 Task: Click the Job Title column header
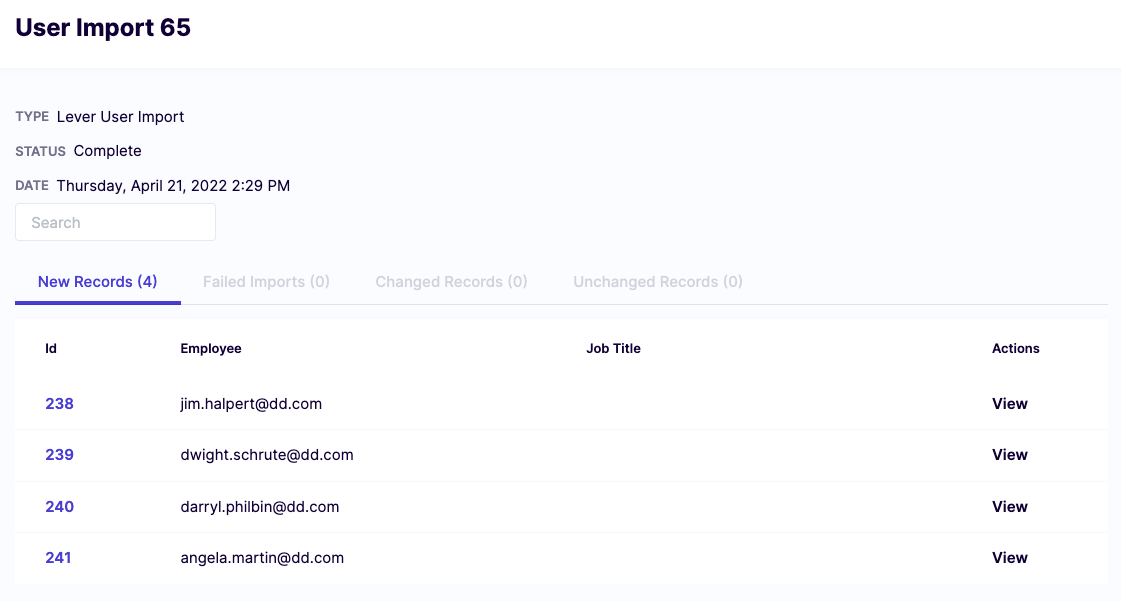click(613, 349)
